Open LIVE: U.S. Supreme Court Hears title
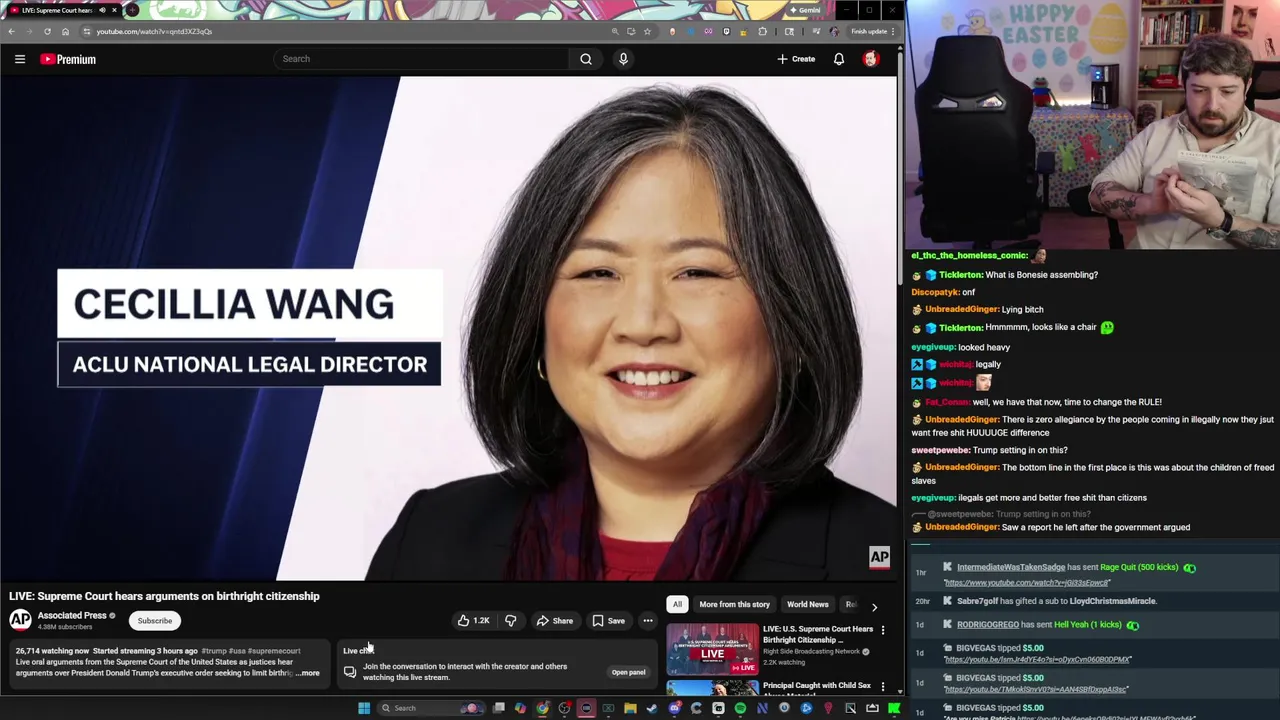Viewport: 1280px width, 720px height. click(x=818, y=634)
